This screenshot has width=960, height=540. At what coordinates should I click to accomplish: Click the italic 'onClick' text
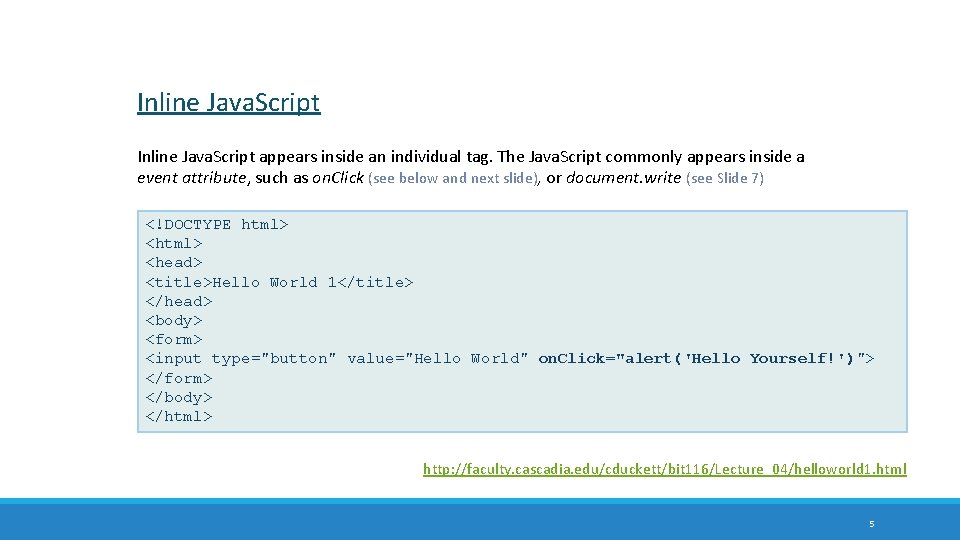338,178
